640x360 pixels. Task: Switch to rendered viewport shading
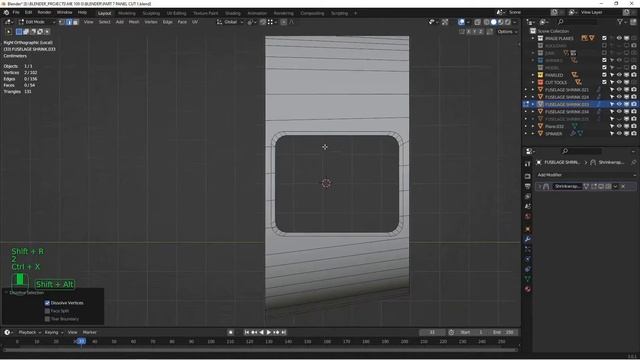tap(508, 22)
